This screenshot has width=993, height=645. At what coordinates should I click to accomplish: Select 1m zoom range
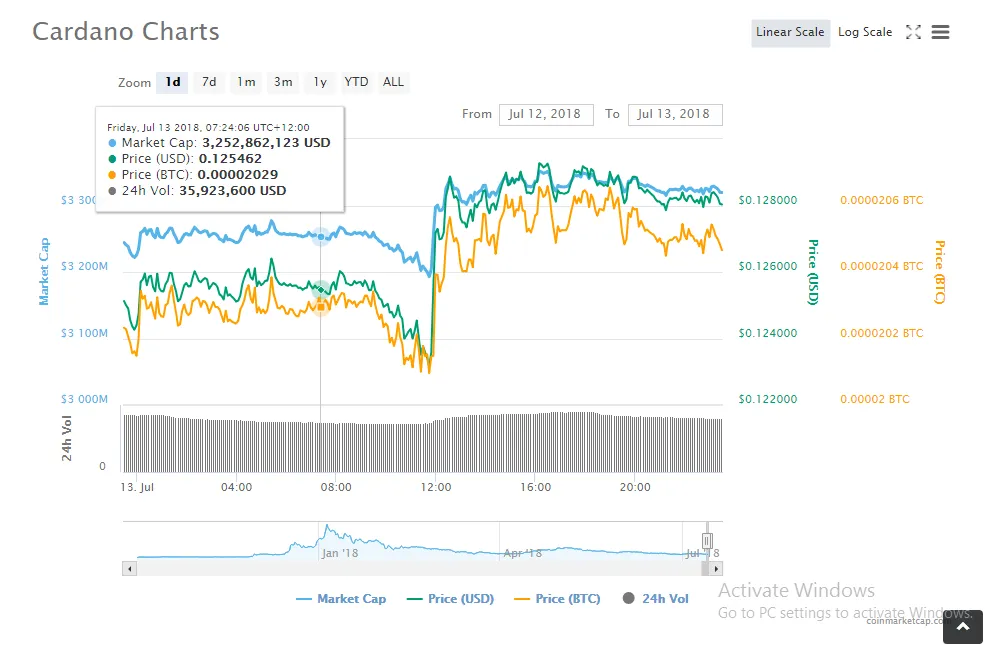tap(246, 82)
